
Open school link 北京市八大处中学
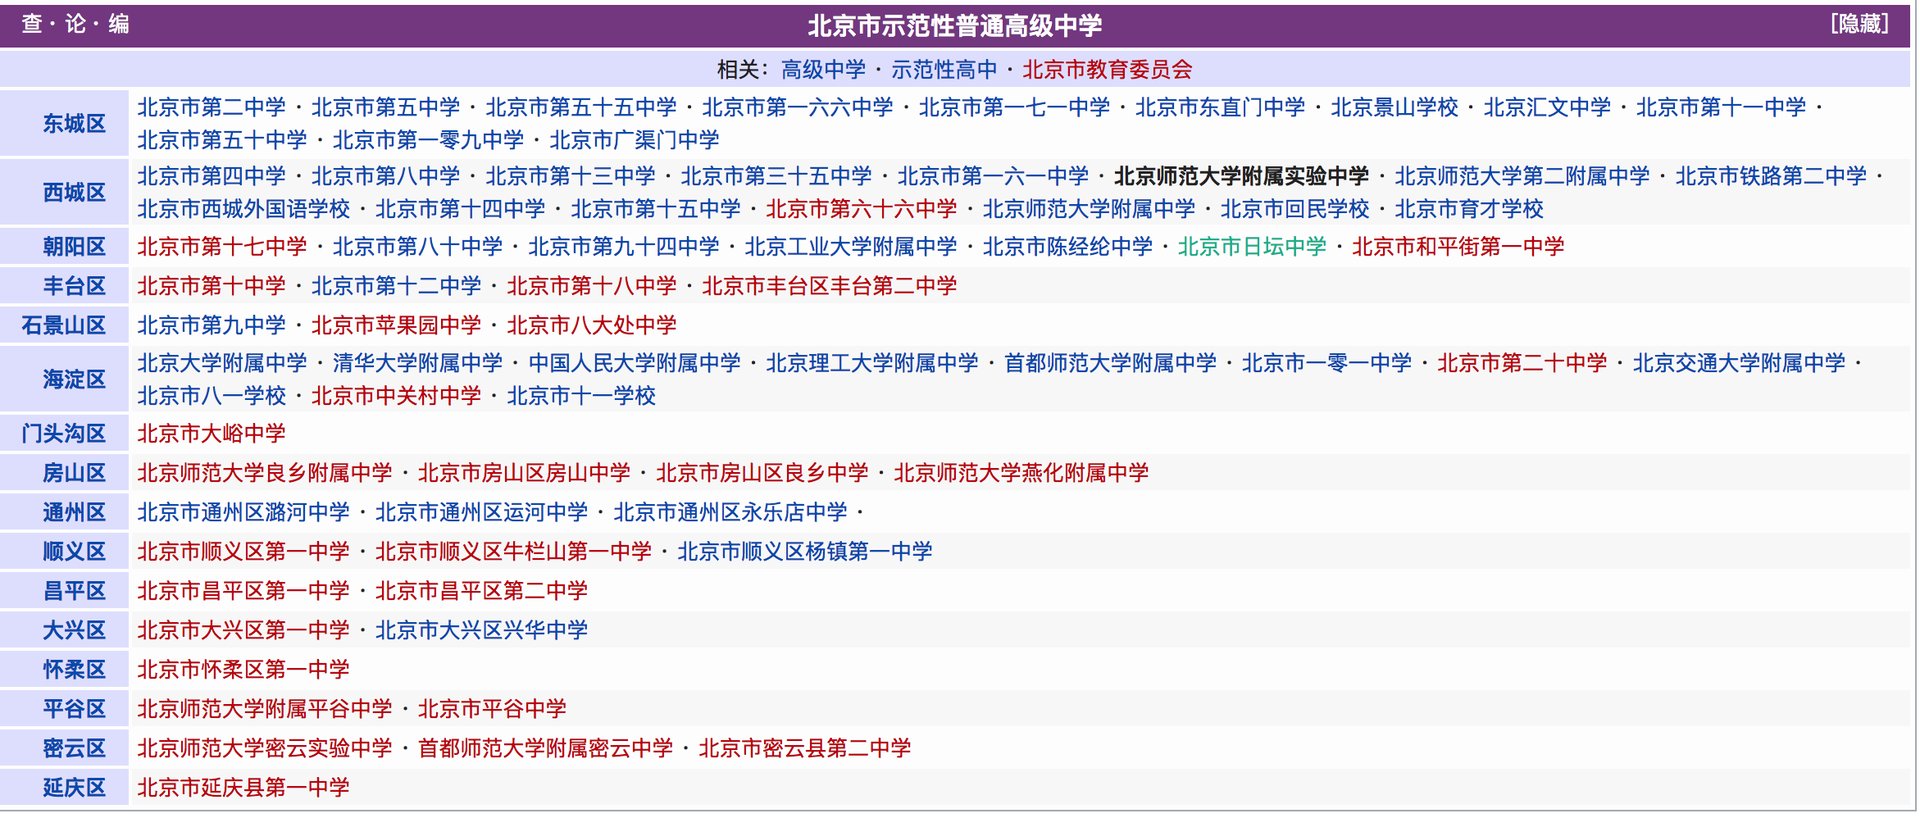tap(591, 325)
